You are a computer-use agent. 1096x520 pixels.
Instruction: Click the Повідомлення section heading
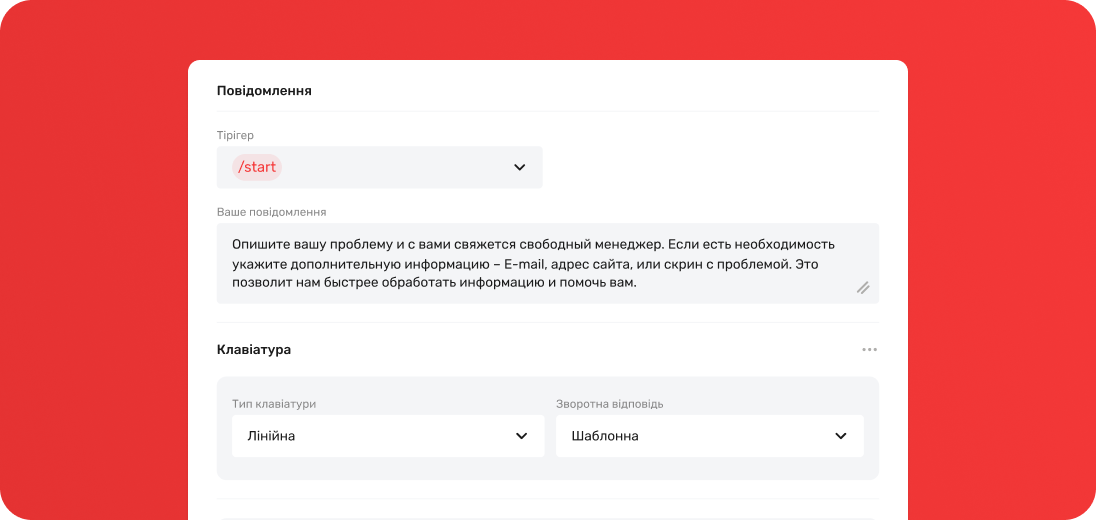[x=264, y=91]
